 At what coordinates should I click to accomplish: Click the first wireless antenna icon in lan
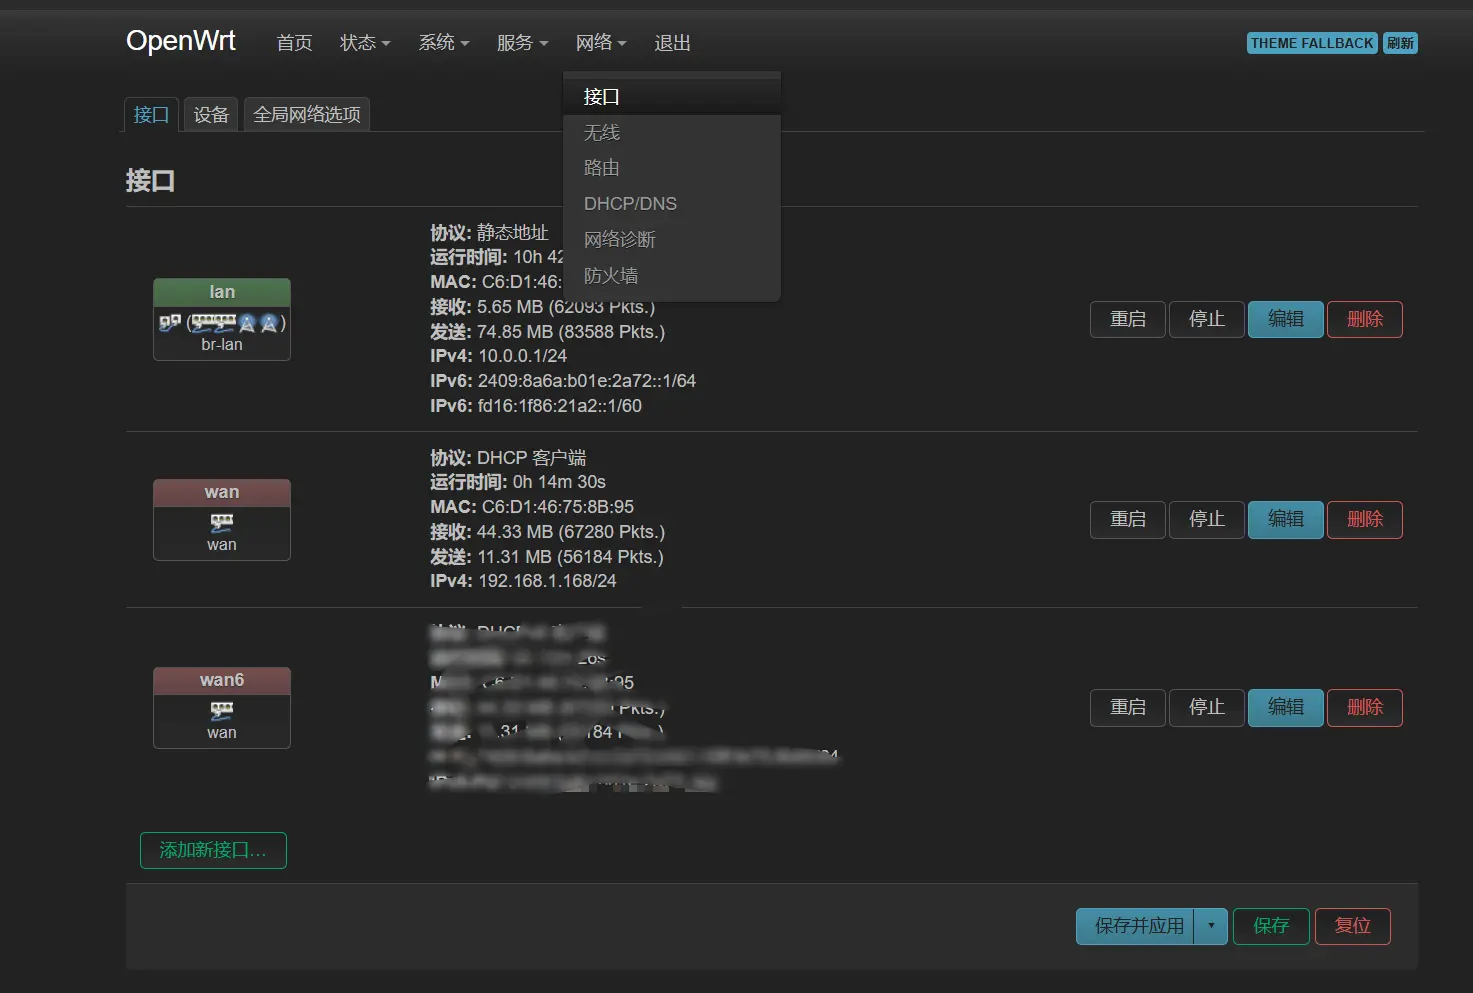tap(247, 323)
